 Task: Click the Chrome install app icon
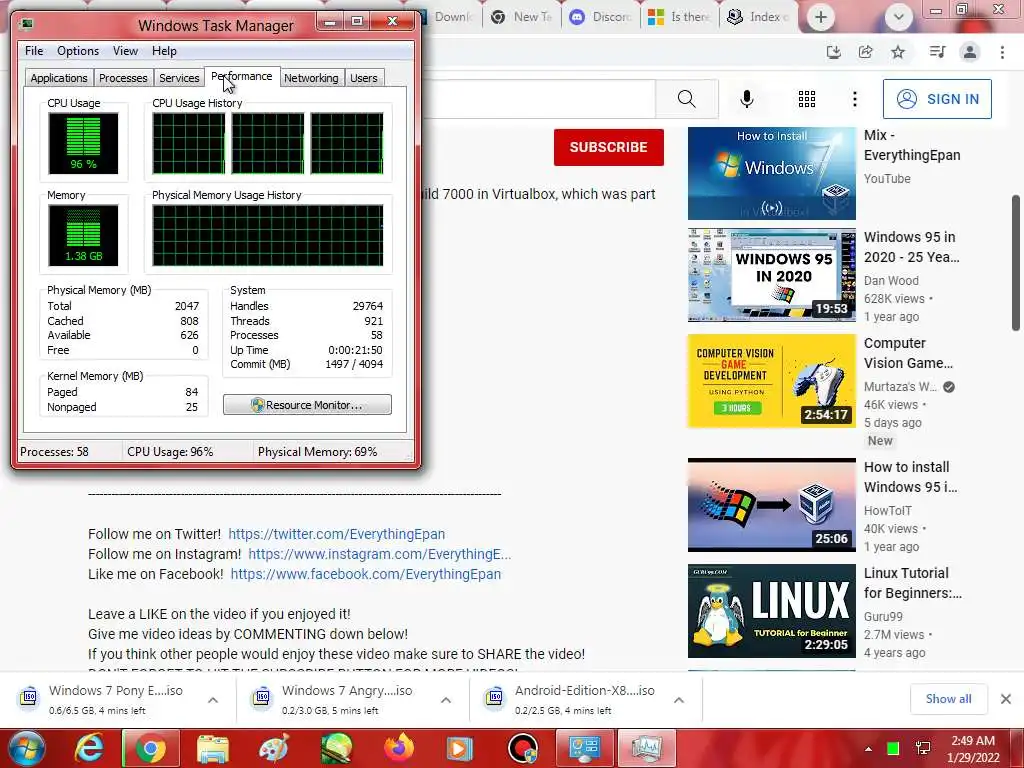point(833,52)
